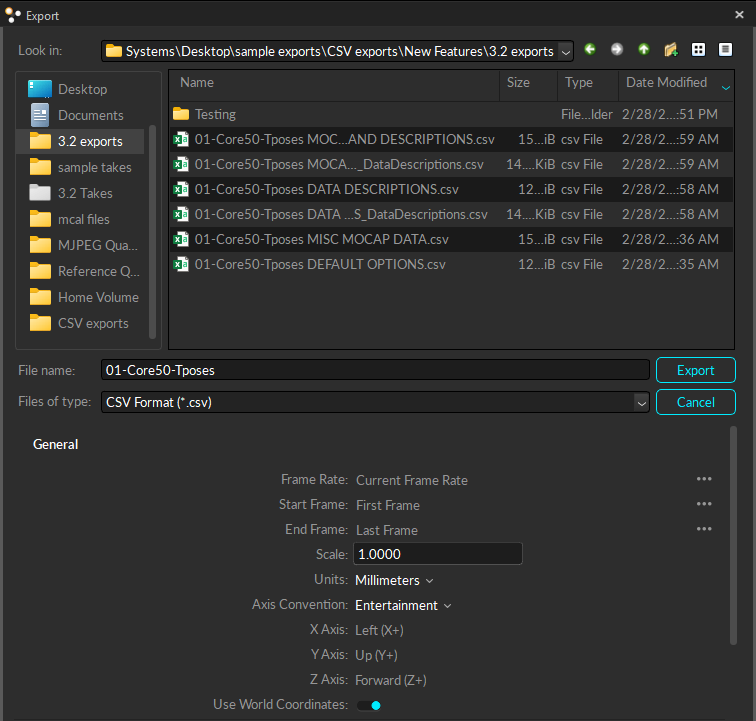Open End Frame options ellipsis
Screen dimensions: 756x721
[704, 529]
